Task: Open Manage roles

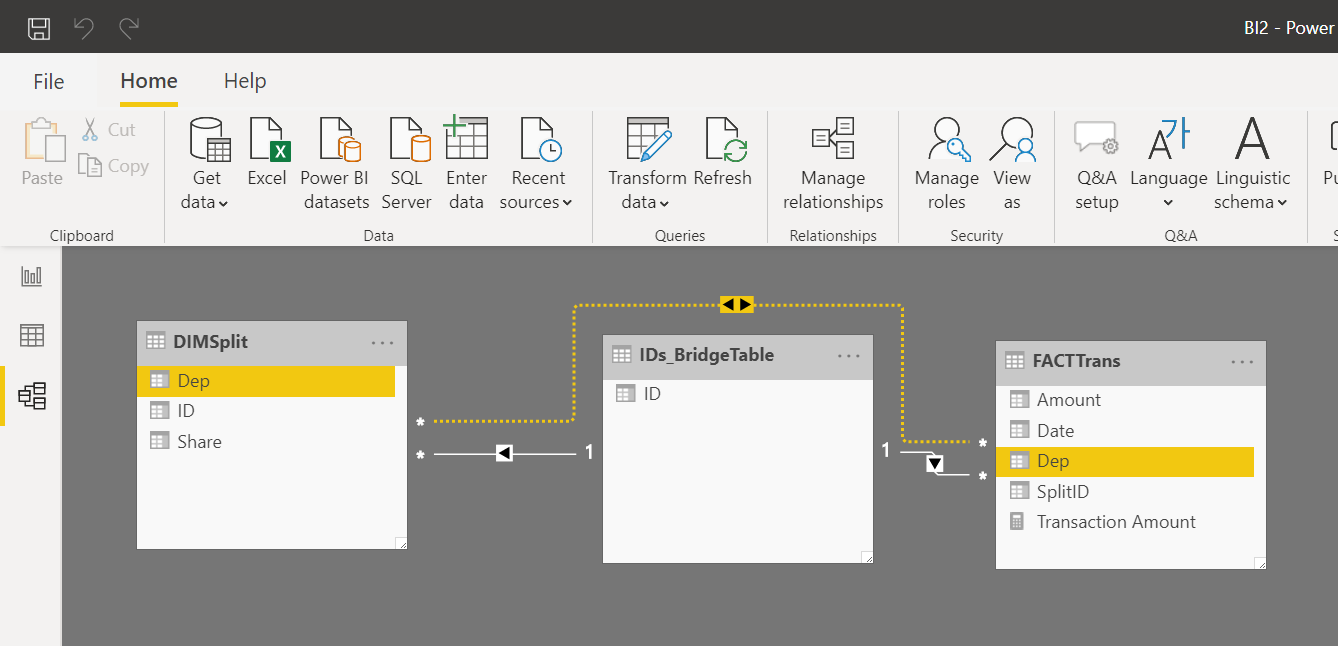Action: click(946, 165)
